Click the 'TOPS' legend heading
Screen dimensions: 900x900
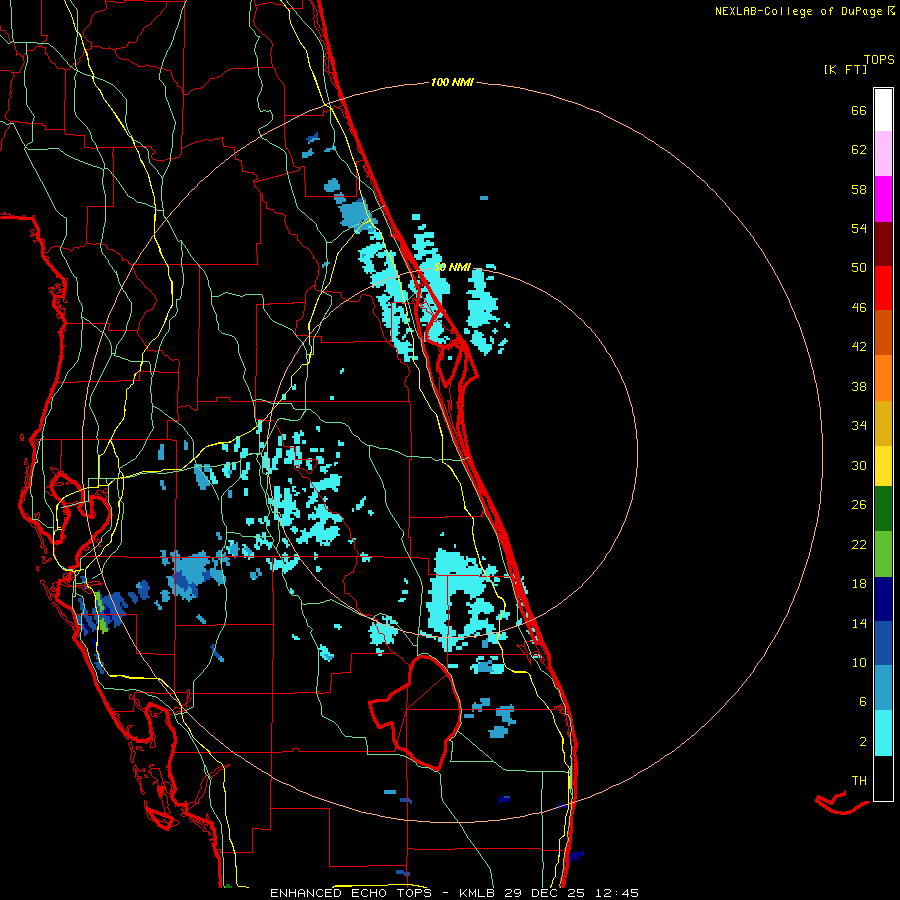tap(879, 59)
